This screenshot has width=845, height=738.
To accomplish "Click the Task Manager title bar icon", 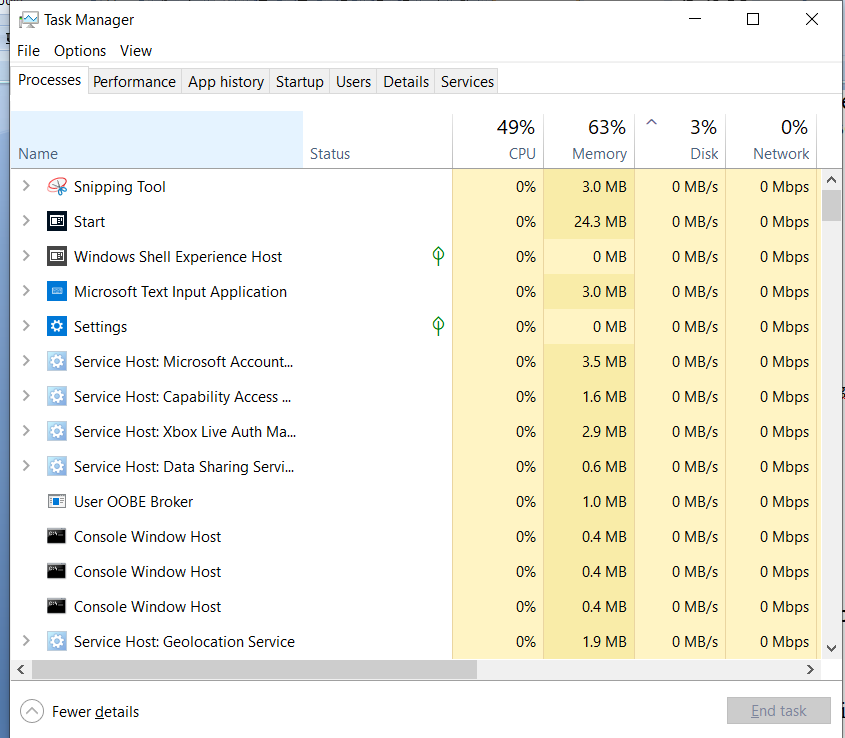I will point(29,20).
